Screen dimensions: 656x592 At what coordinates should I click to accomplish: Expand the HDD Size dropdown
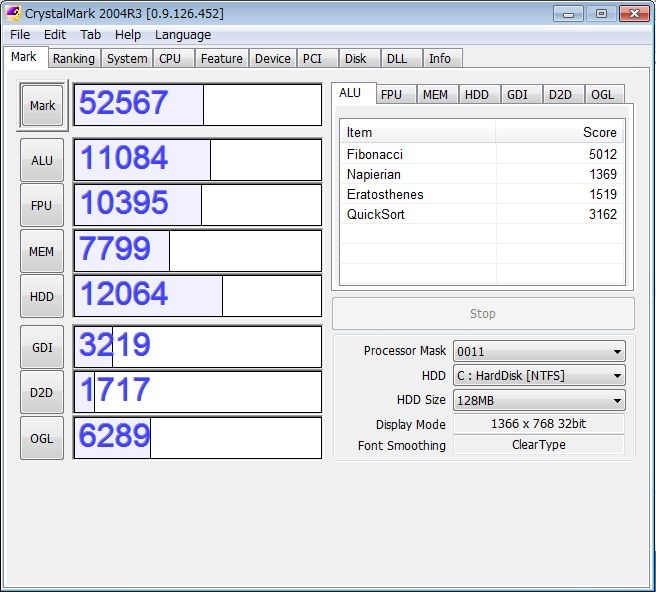click(539, 400)
